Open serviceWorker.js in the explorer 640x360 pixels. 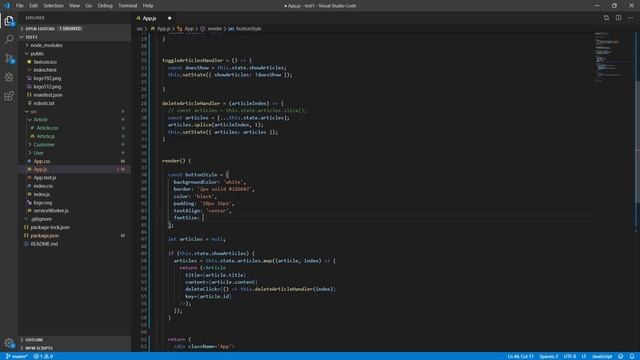tap(74, 211)
